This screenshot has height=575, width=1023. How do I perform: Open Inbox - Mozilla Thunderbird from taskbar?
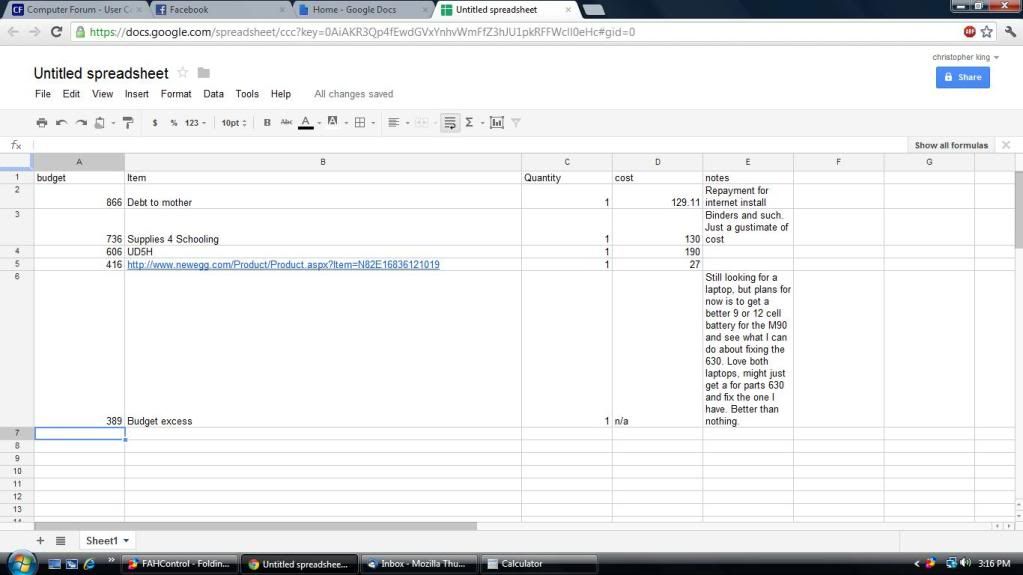(419, 564)
